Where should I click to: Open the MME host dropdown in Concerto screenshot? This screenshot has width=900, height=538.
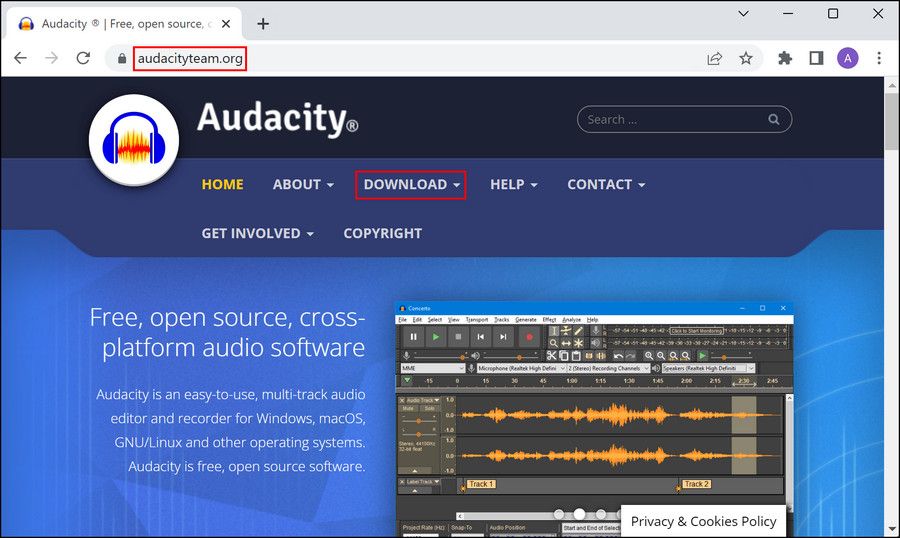(433, 368)
